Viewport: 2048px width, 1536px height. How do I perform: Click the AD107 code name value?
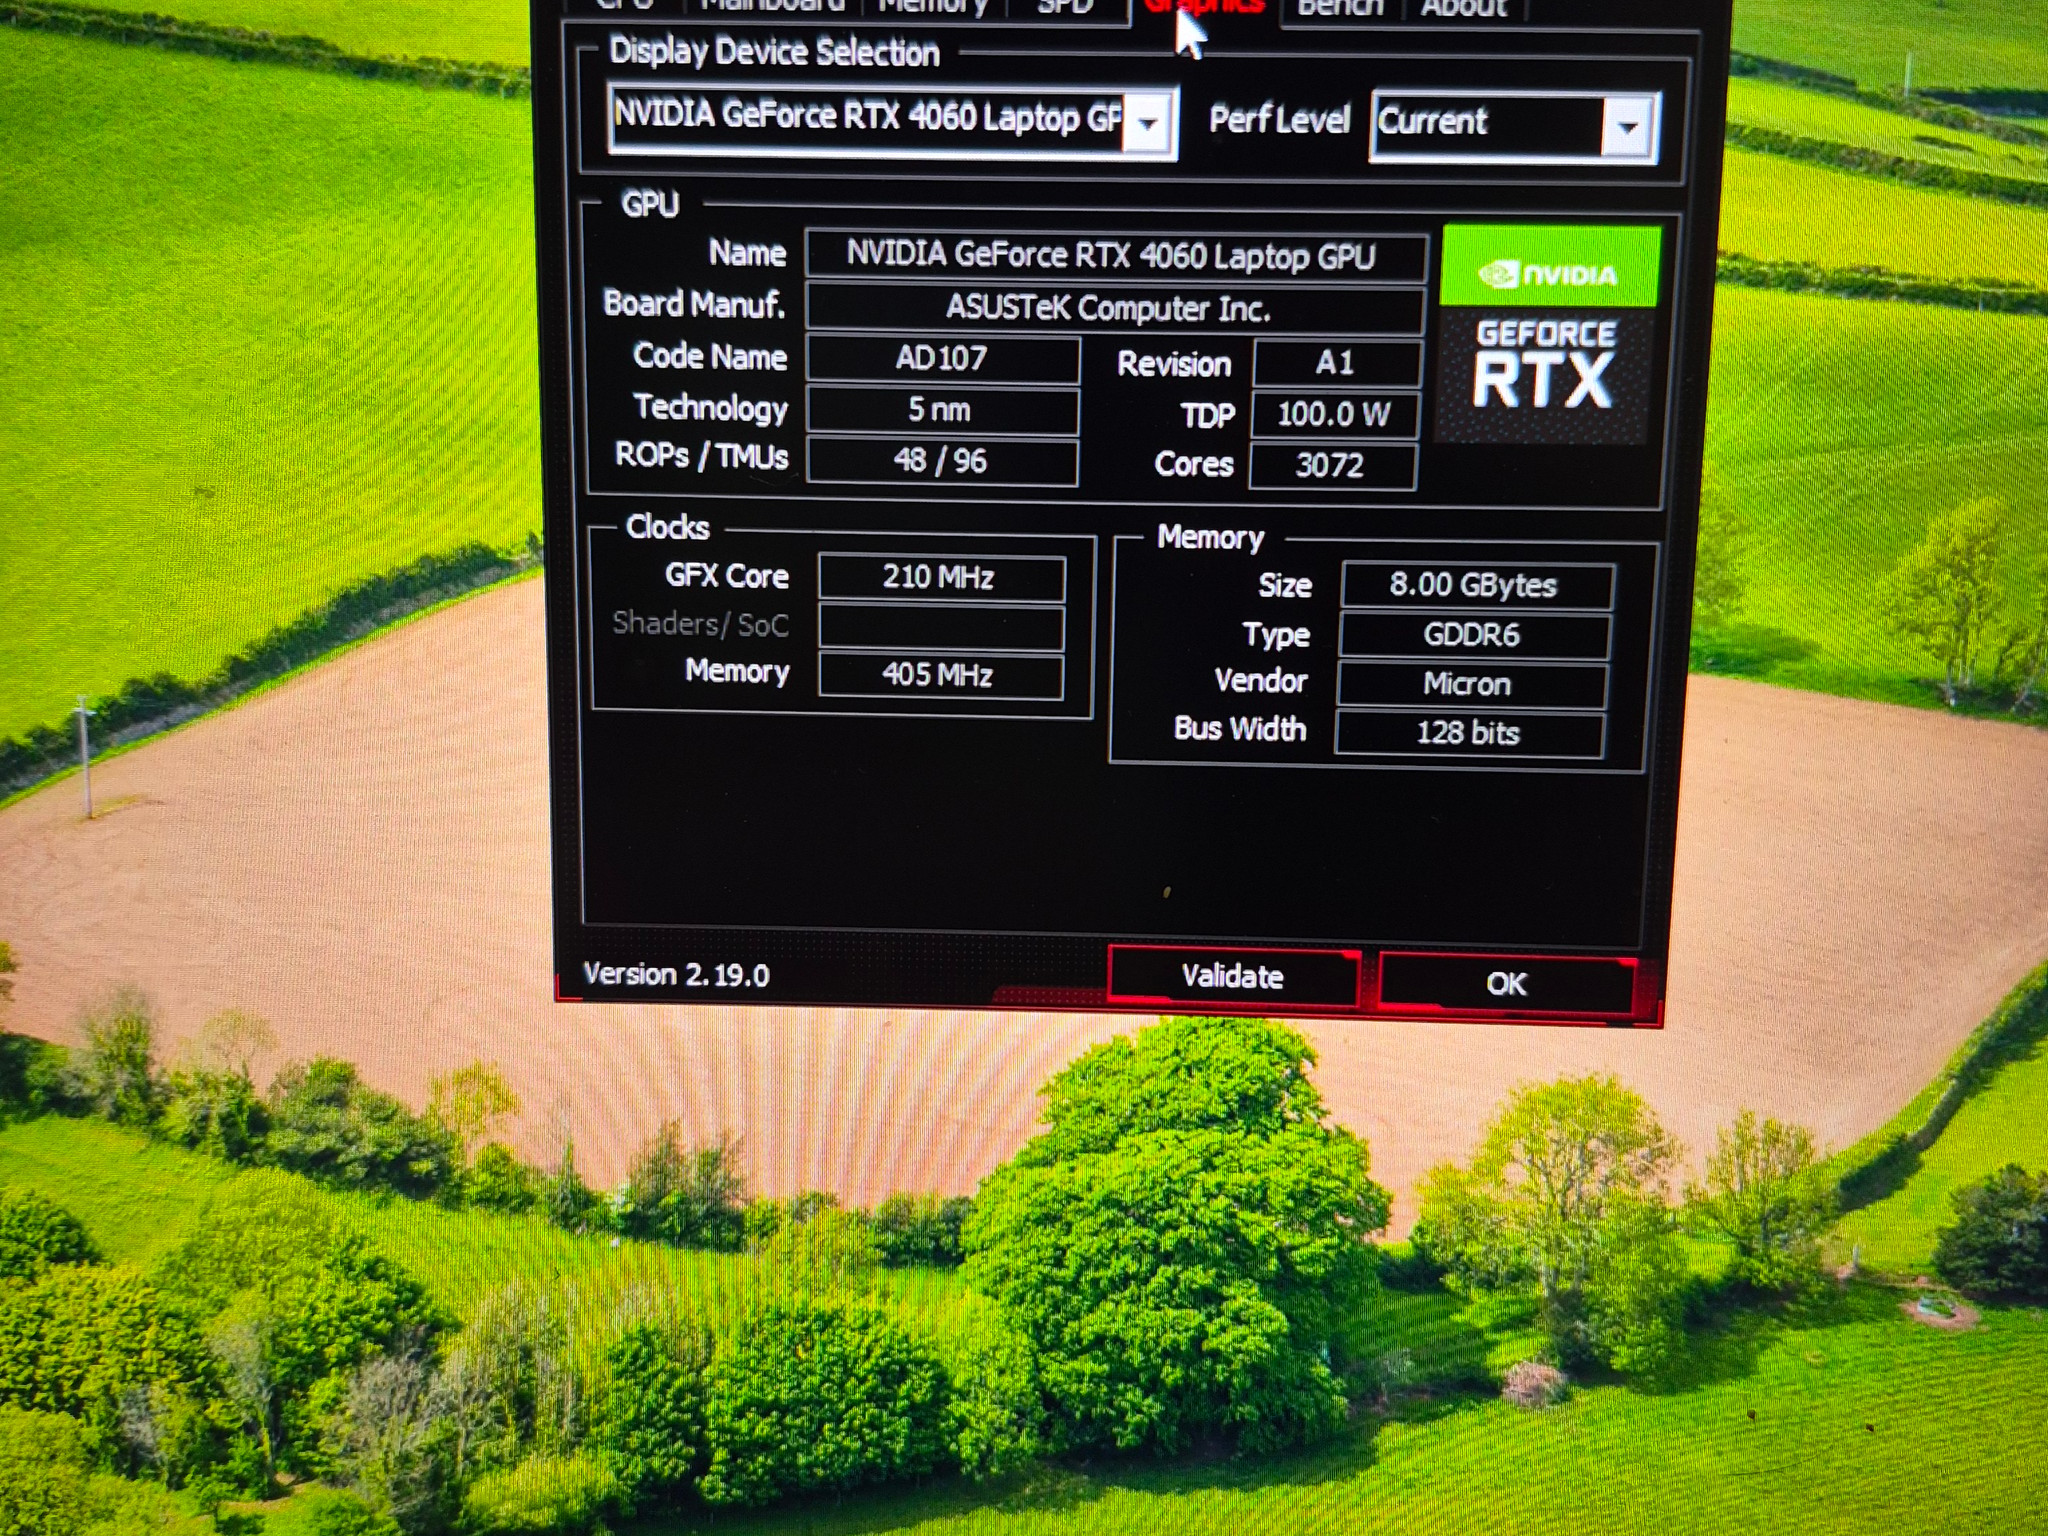tap(942, 358)
